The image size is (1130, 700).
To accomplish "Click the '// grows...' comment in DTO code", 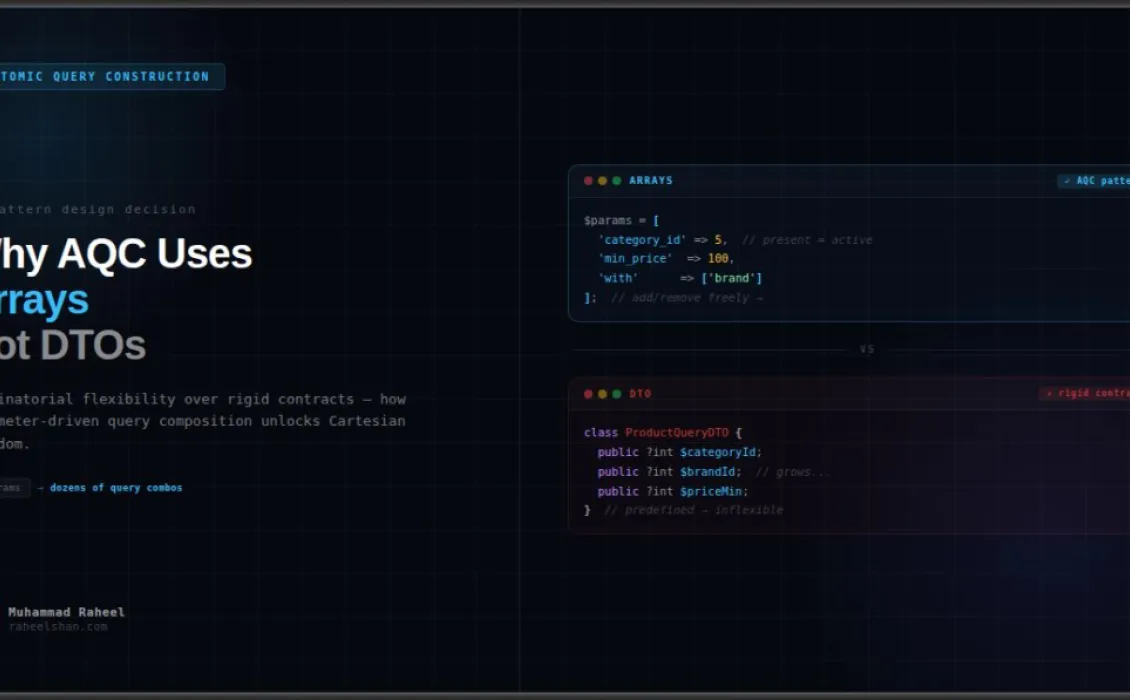I will pyautogui.click(x=793, y=472).
